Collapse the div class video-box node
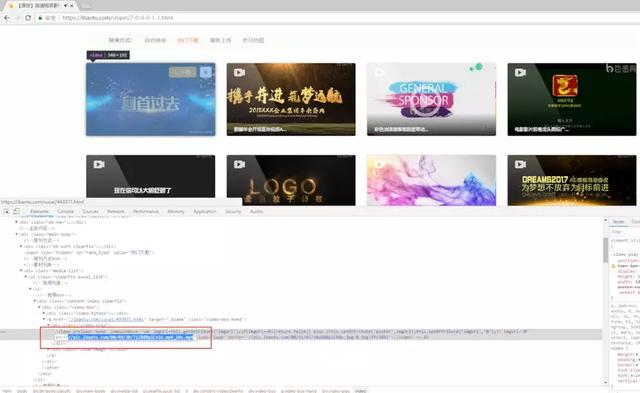Image resolution: width=640 pixels, height=393 pixels. [39, 307]
